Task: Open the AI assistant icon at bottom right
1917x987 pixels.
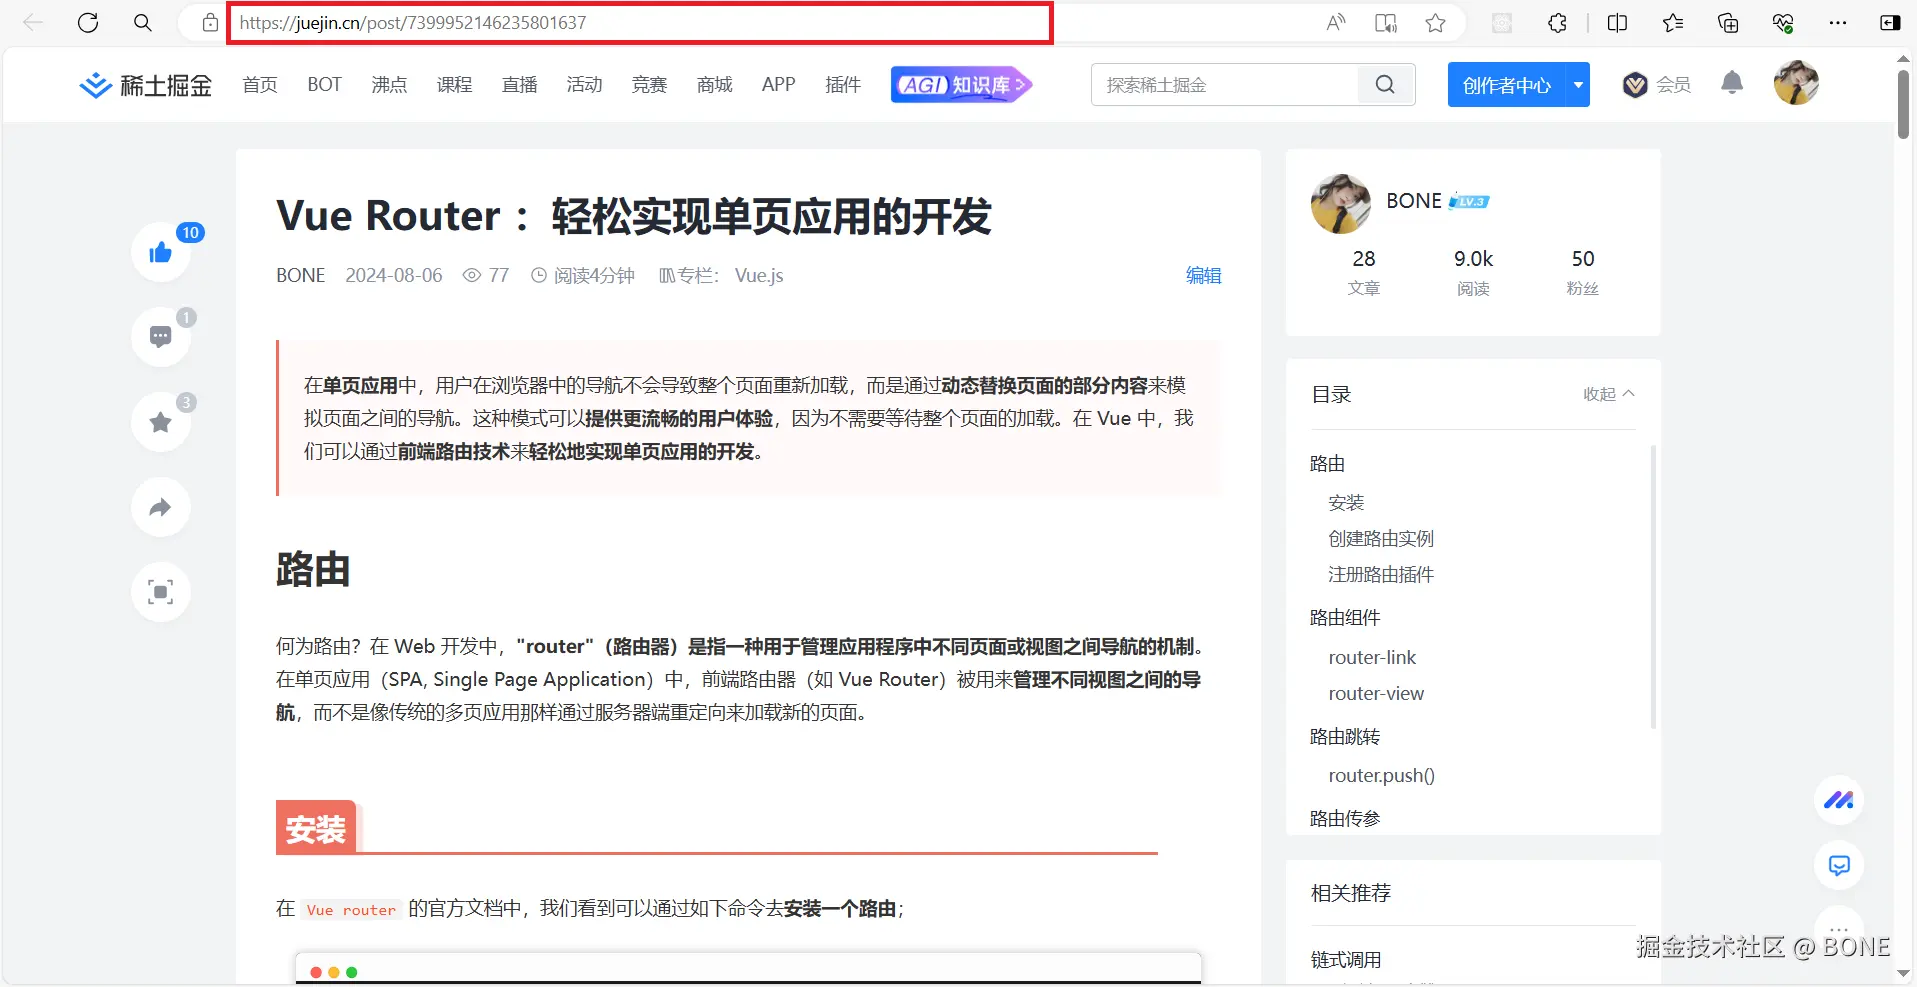Action: [1839, 865]
